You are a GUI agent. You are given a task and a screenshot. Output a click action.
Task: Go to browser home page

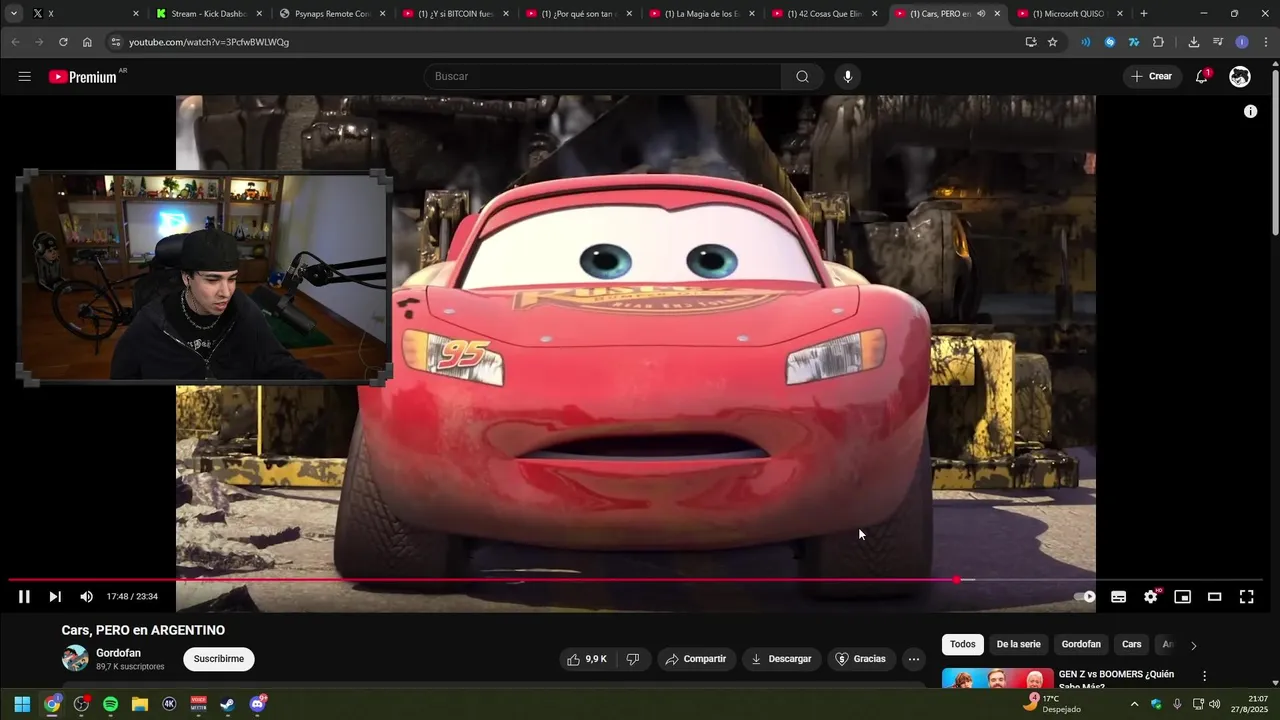click(87, 42)
